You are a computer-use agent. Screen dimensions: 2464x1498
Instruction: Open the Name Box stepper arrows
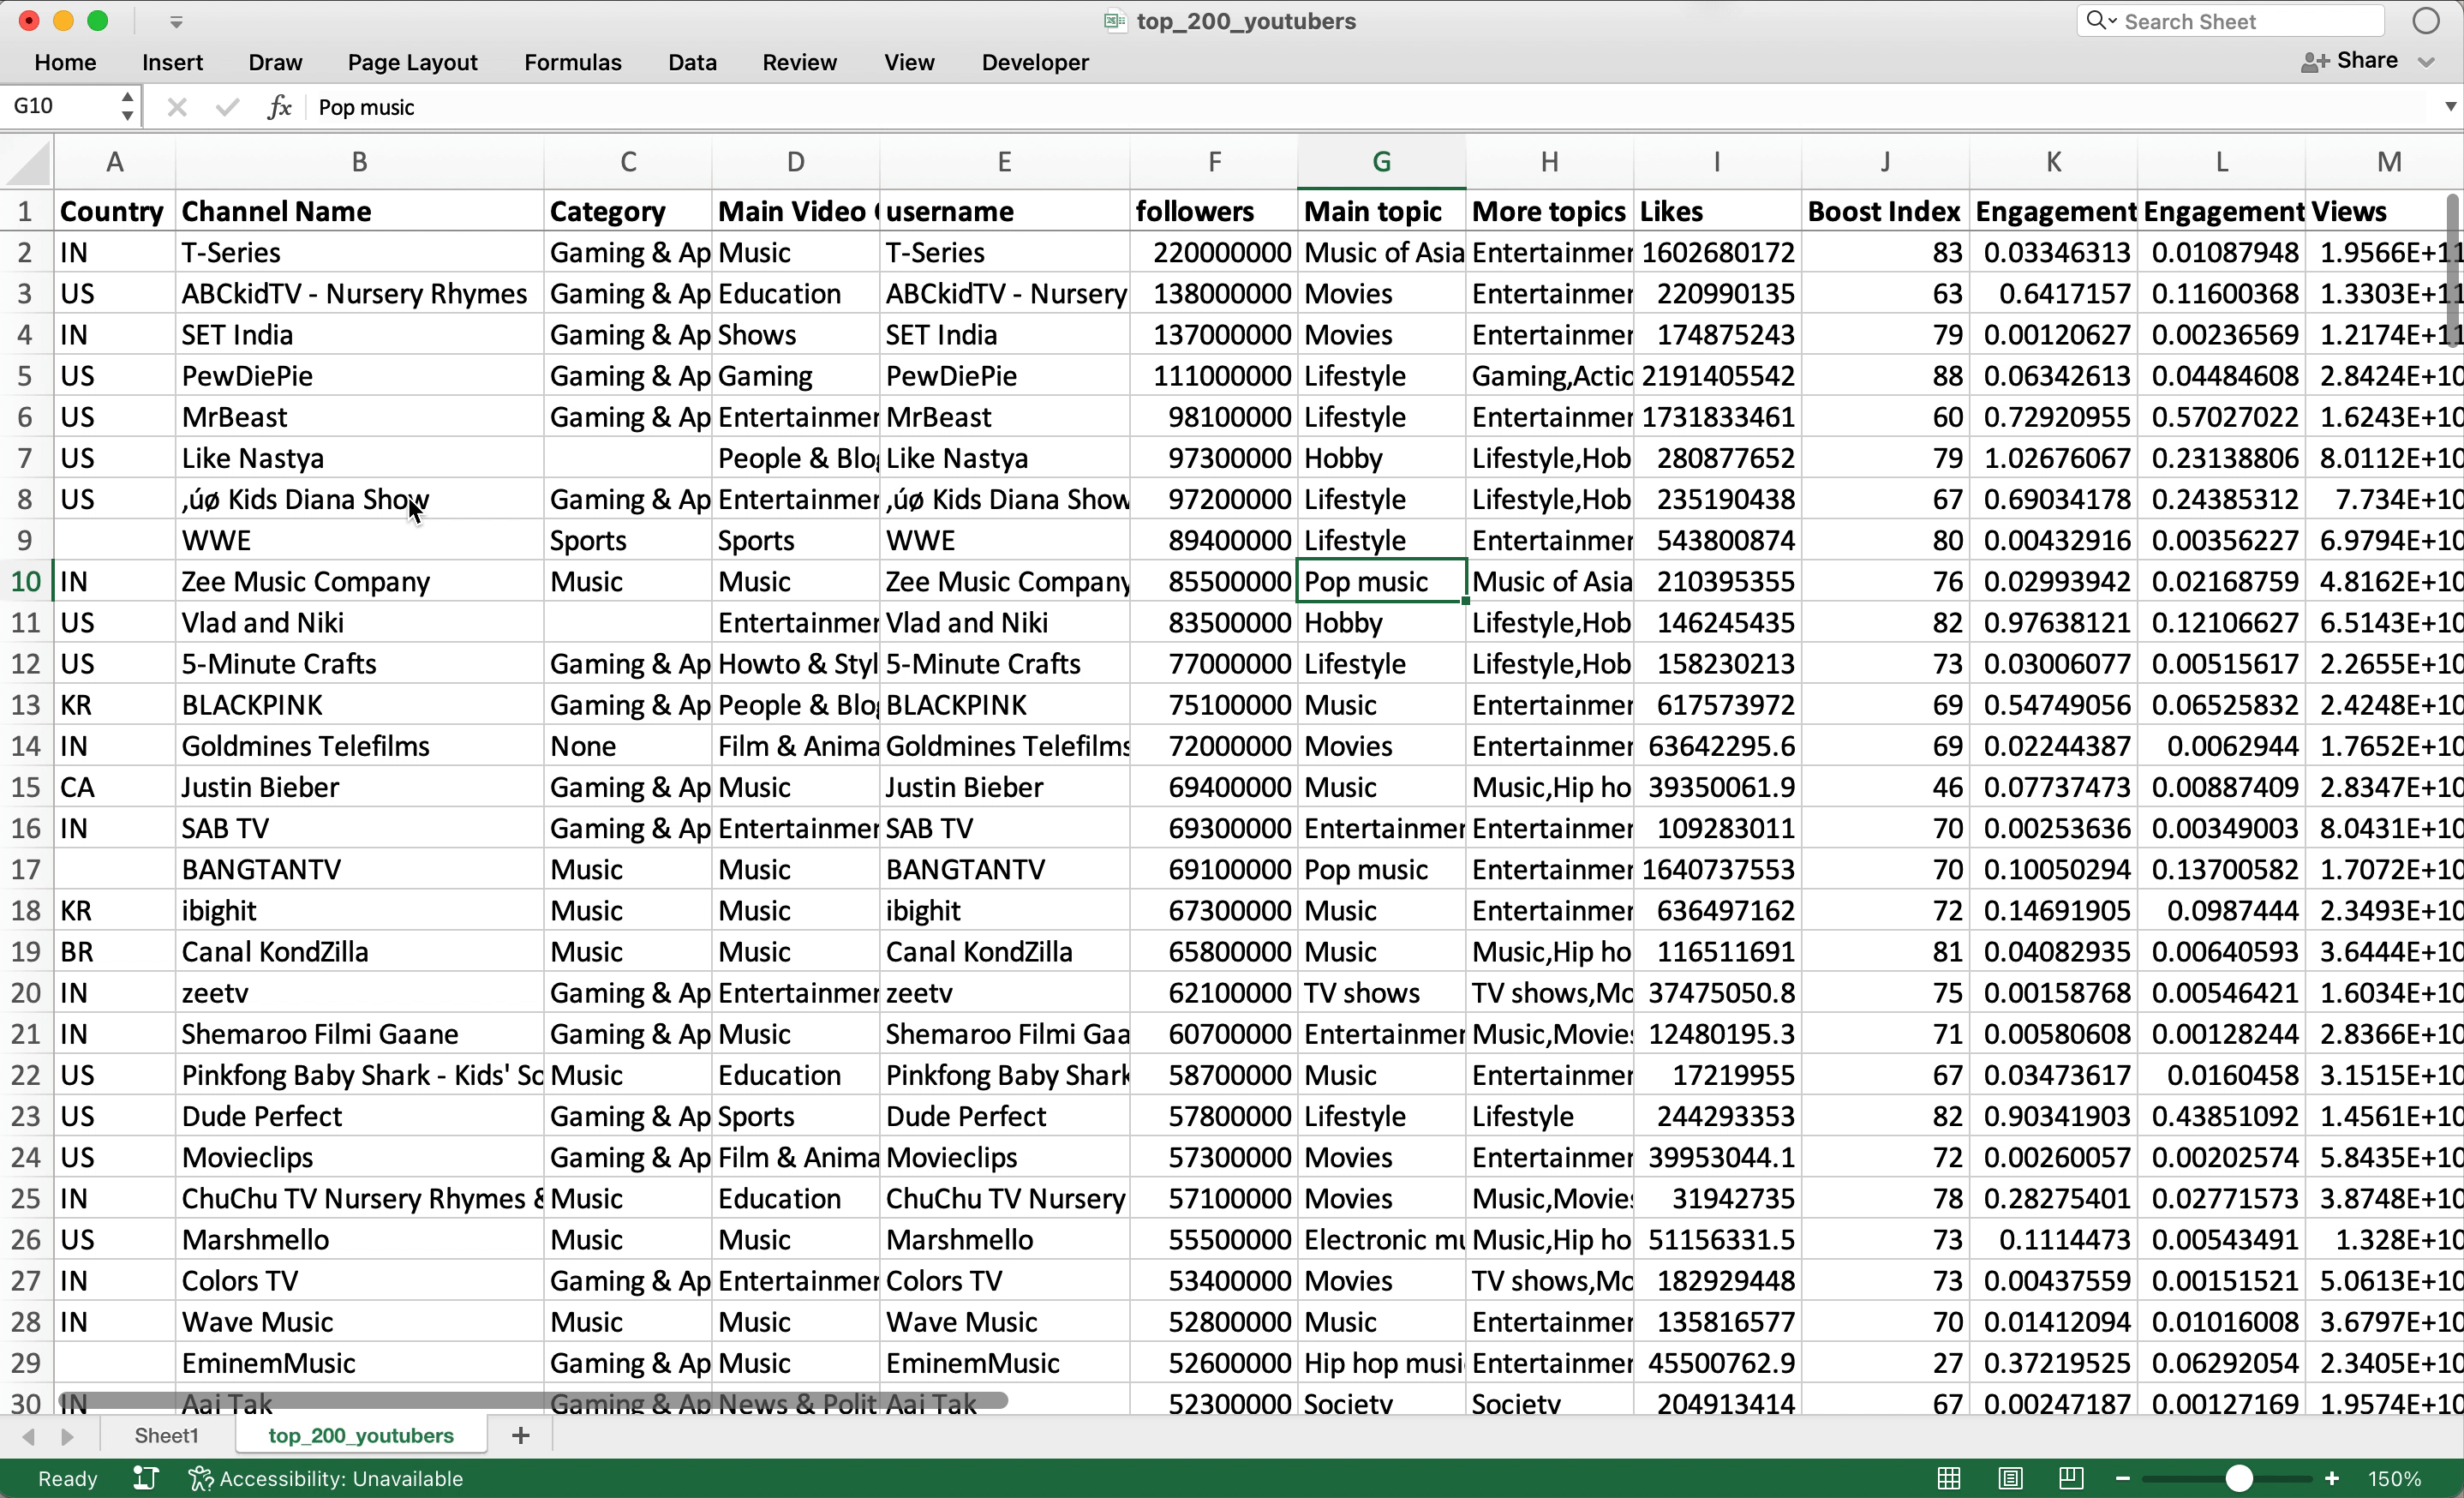[127, 106]
